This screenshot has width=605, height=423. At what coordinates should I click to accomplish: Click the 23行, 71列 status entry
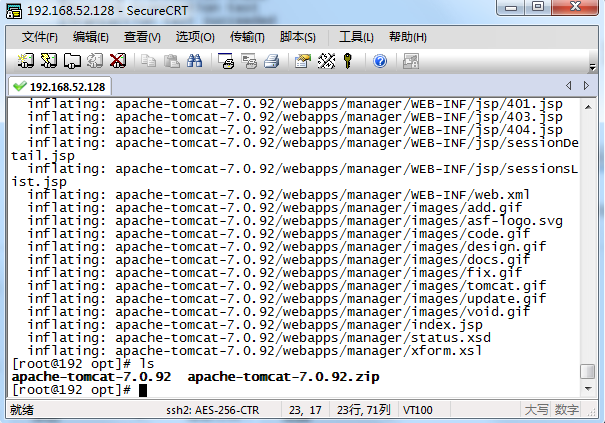(363, 410)
